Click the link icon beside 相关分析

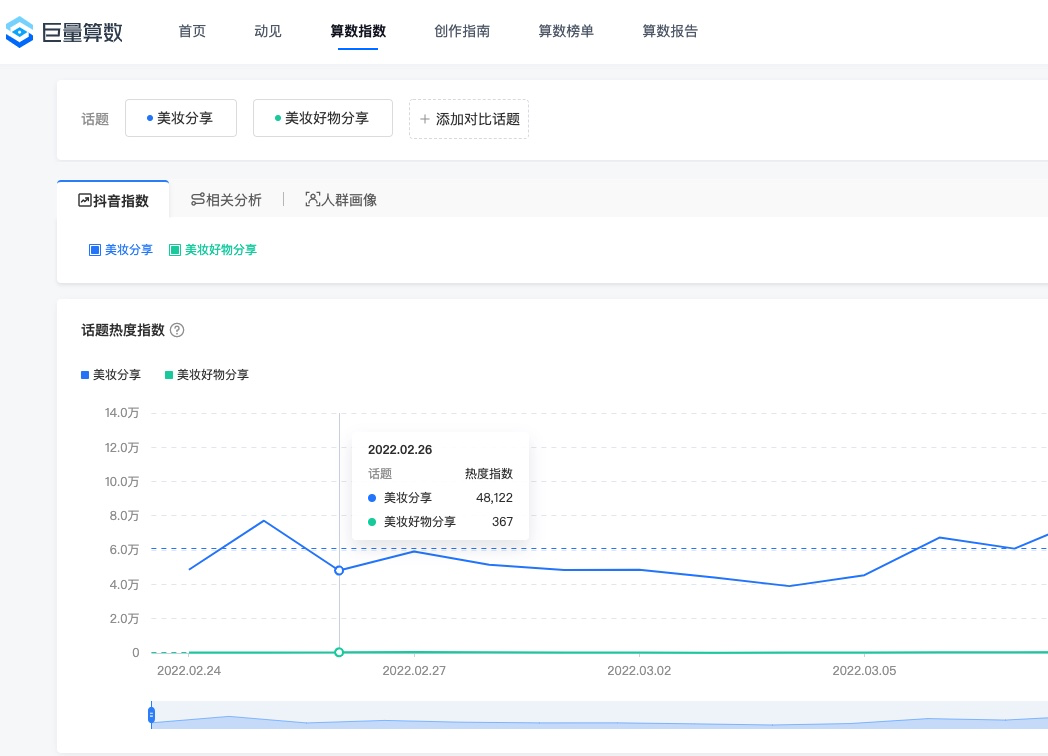tap(196, 199)
